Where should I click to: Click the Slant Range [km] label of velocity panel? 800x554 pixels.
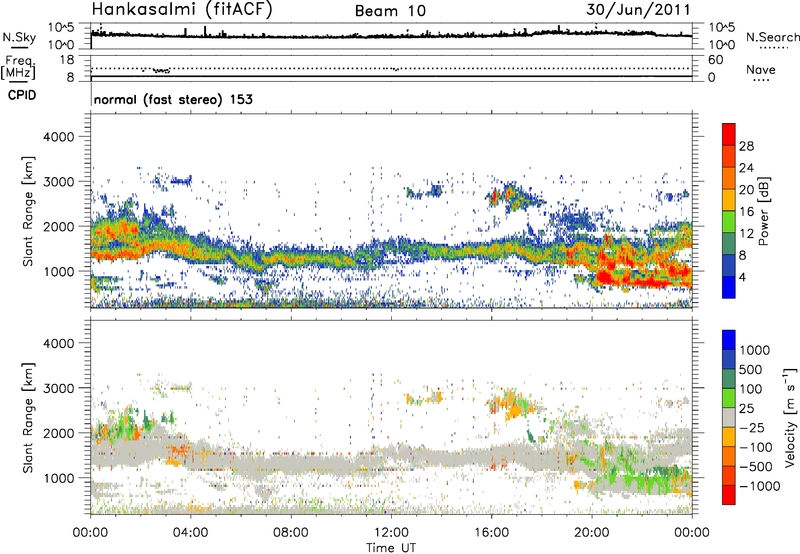pyautogui.click(x=28, y=417)
